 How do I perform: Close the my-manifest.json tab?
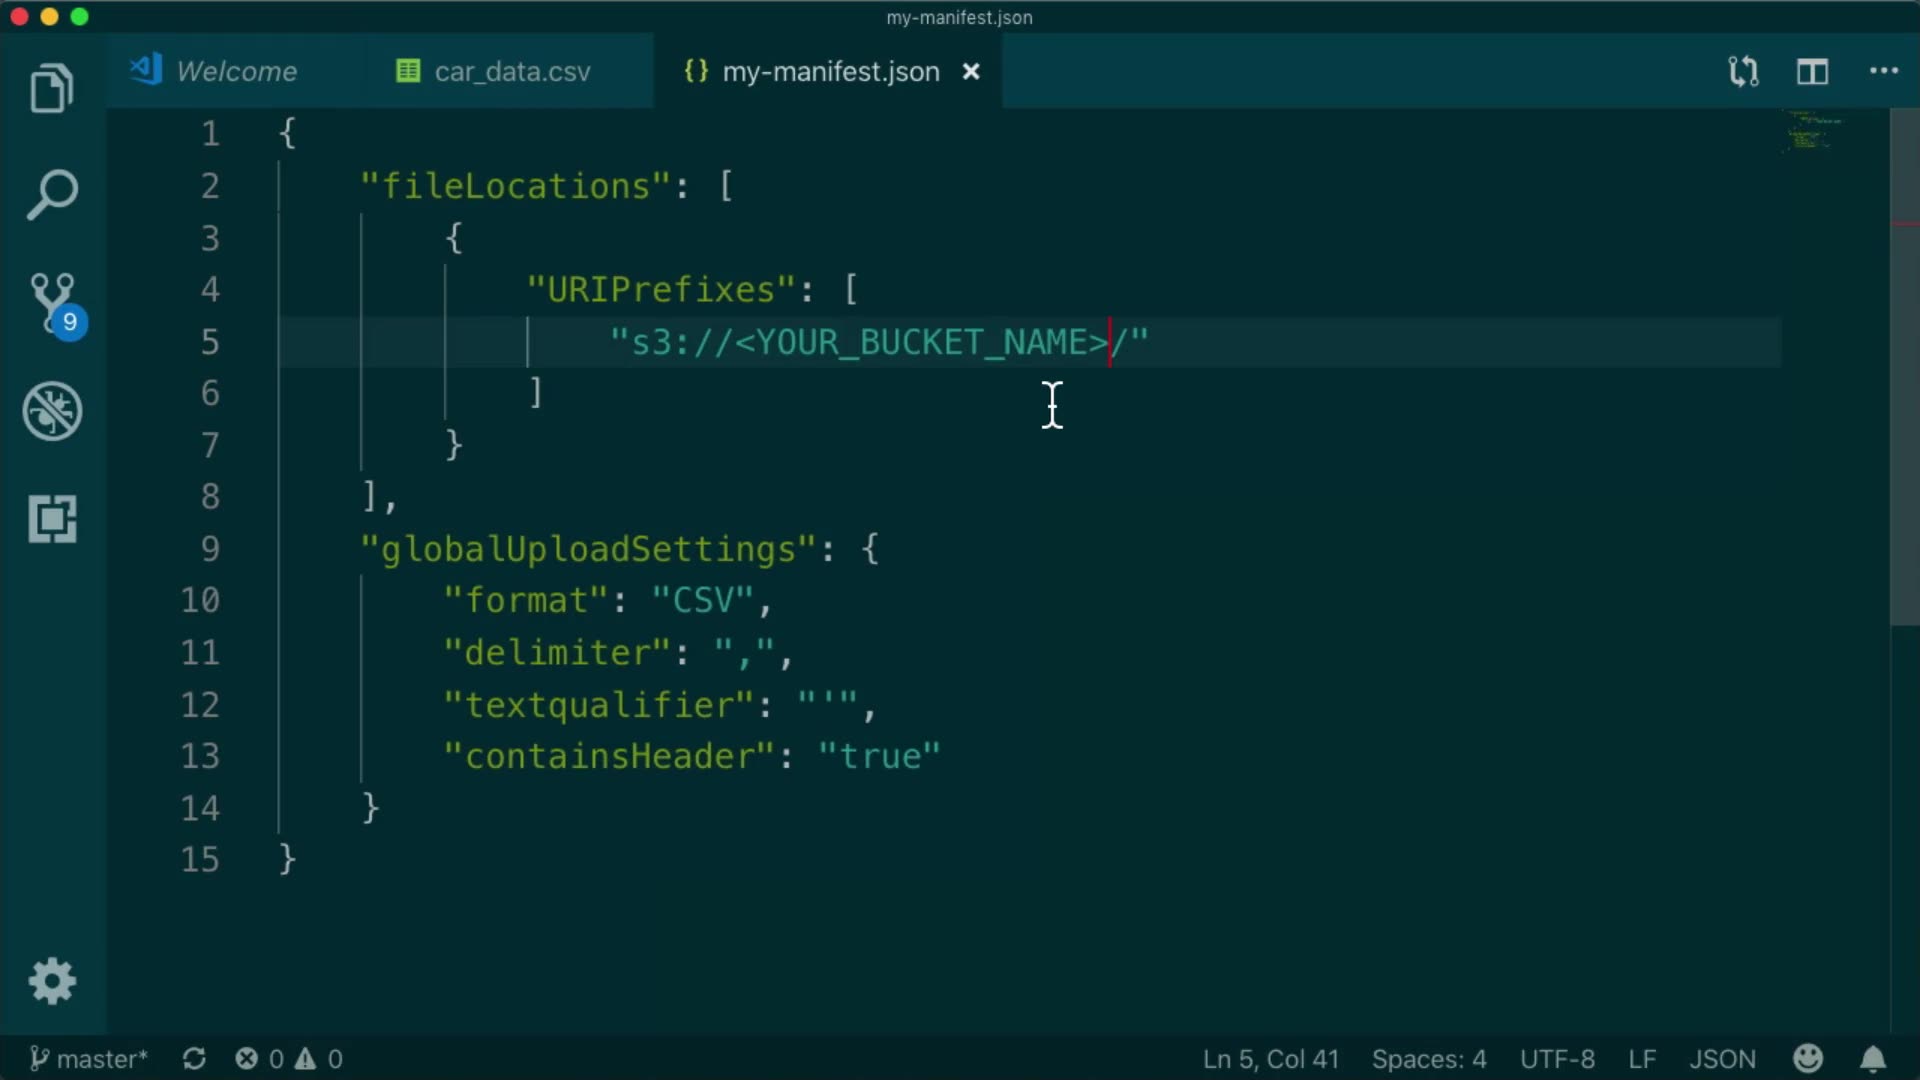[970, 71]
